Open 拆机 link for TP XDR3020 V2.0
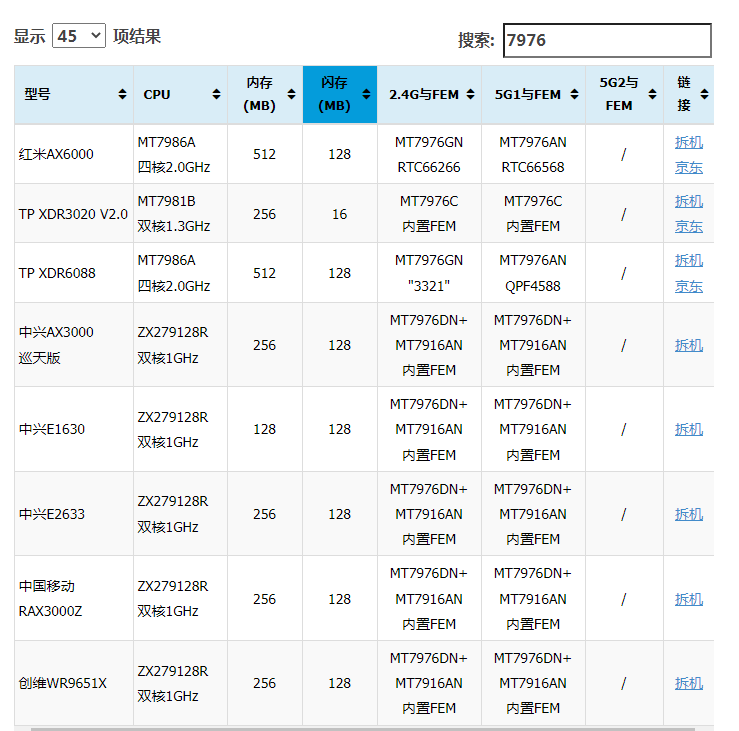Screen dimensions: 739x731 [x=689, y=201]
